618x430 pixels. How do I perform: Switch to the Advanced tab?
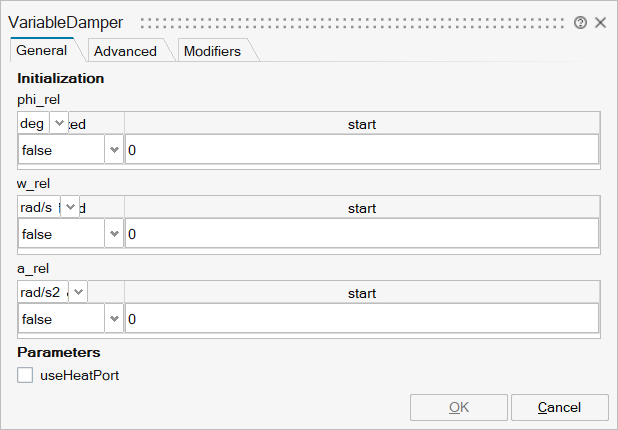[x=125, y=51]
